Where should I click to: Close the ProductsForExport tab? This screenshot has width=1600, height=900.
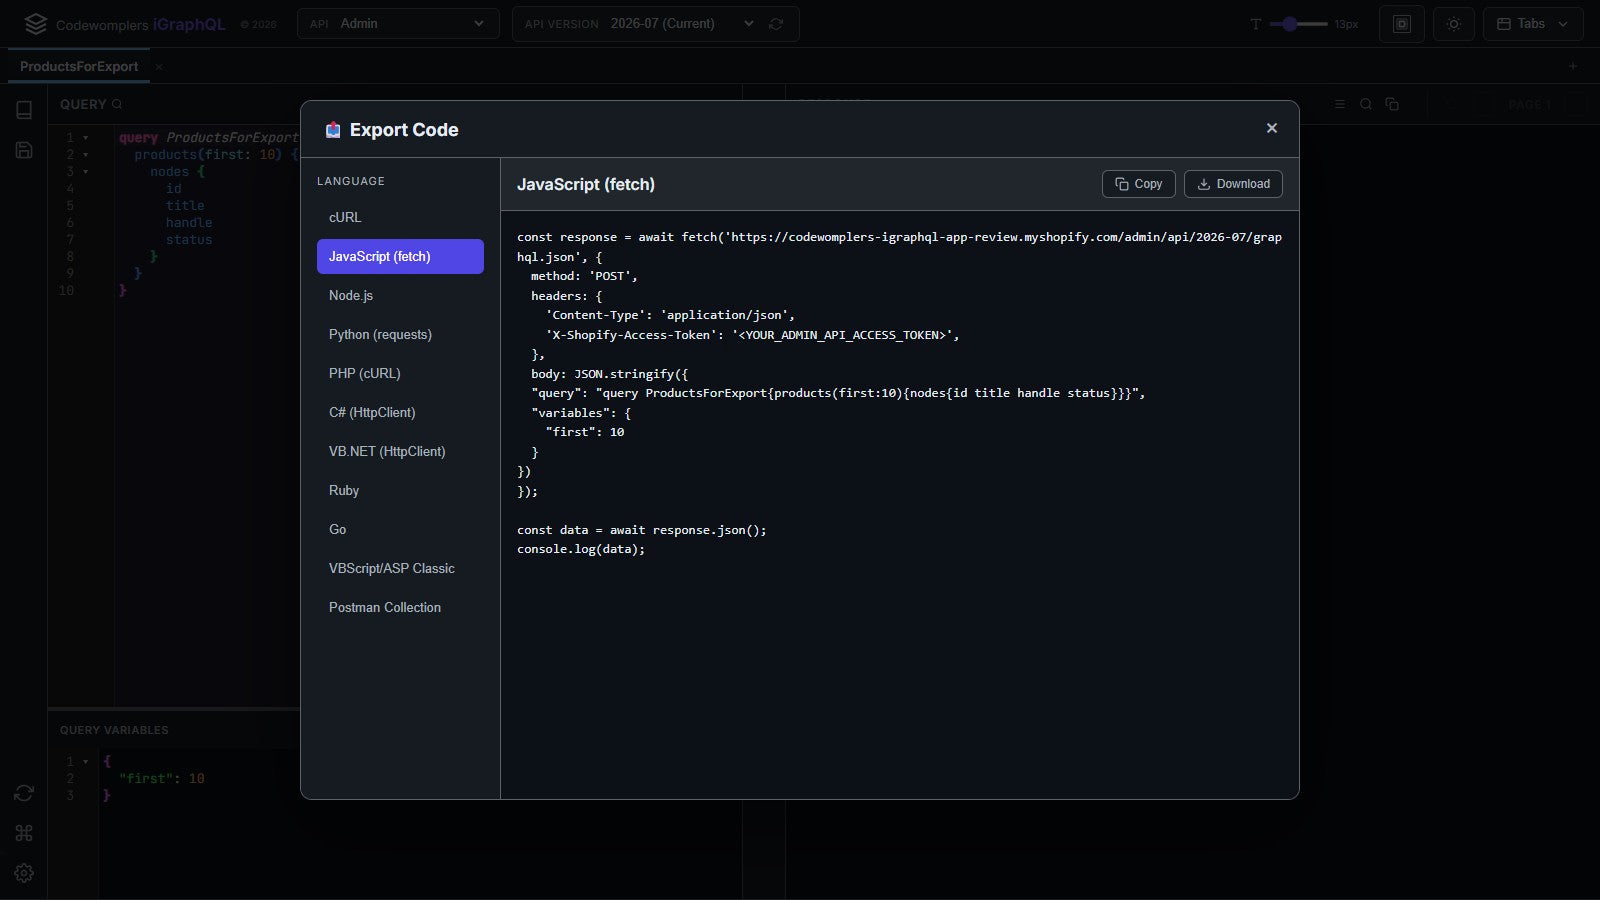(158, 67)
